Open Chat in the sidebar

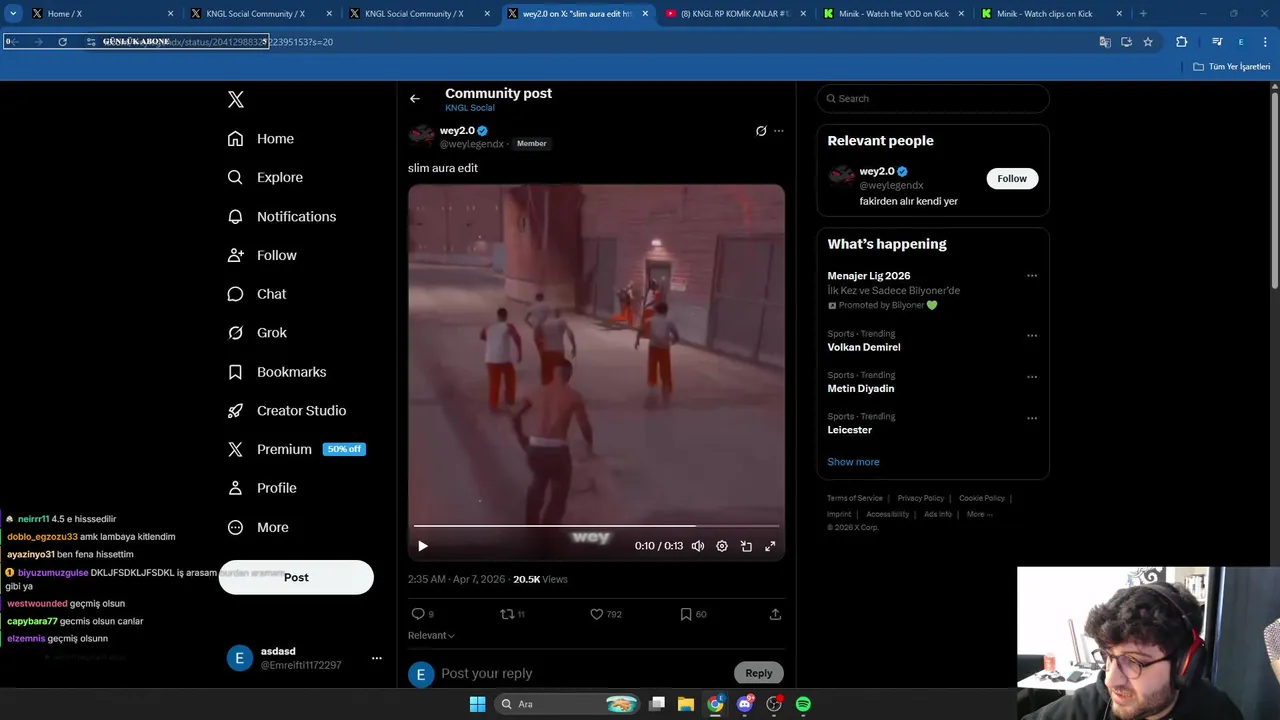click(257, 294)
